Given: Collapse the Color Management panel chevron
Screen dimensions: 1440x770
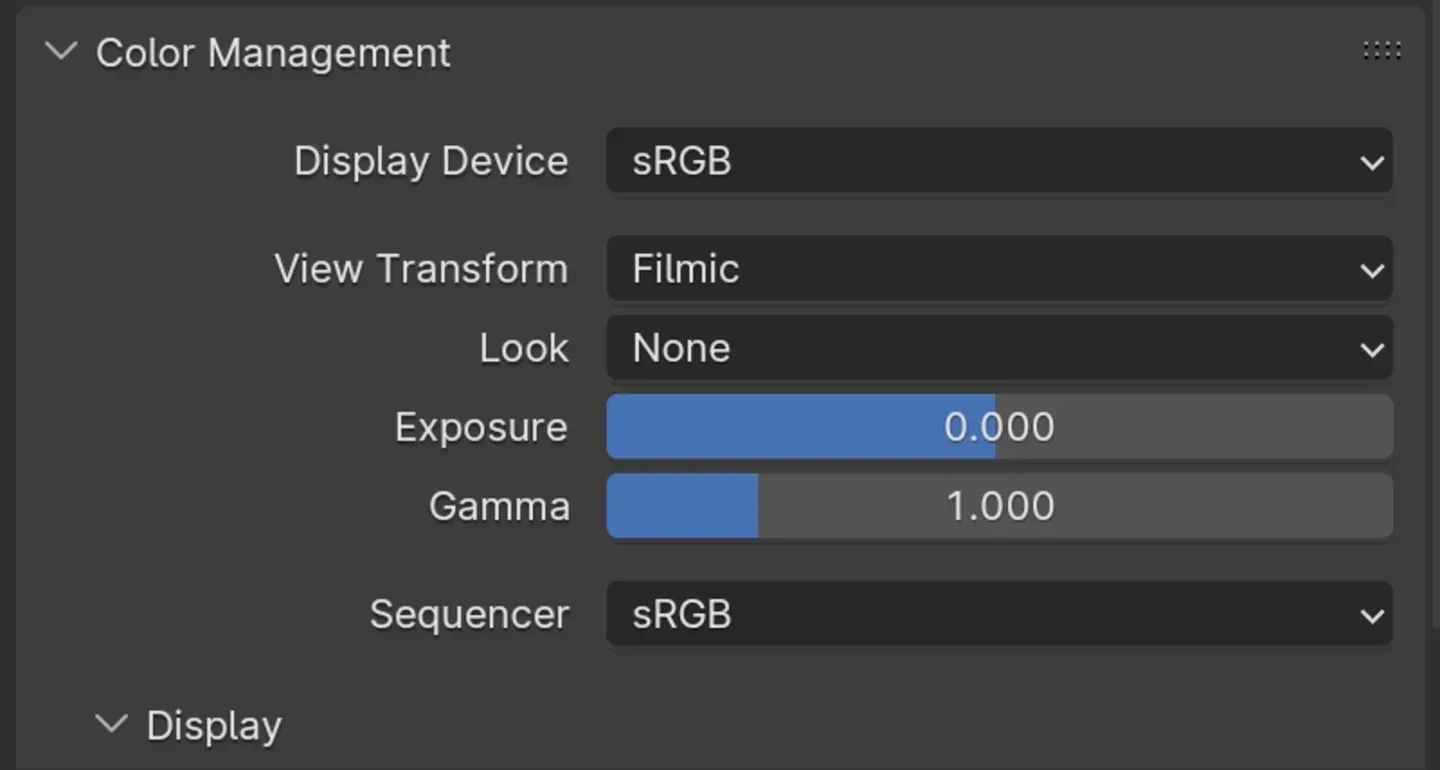Looking at the screenshot, I should pyautogui.click(x=62, y=51).
